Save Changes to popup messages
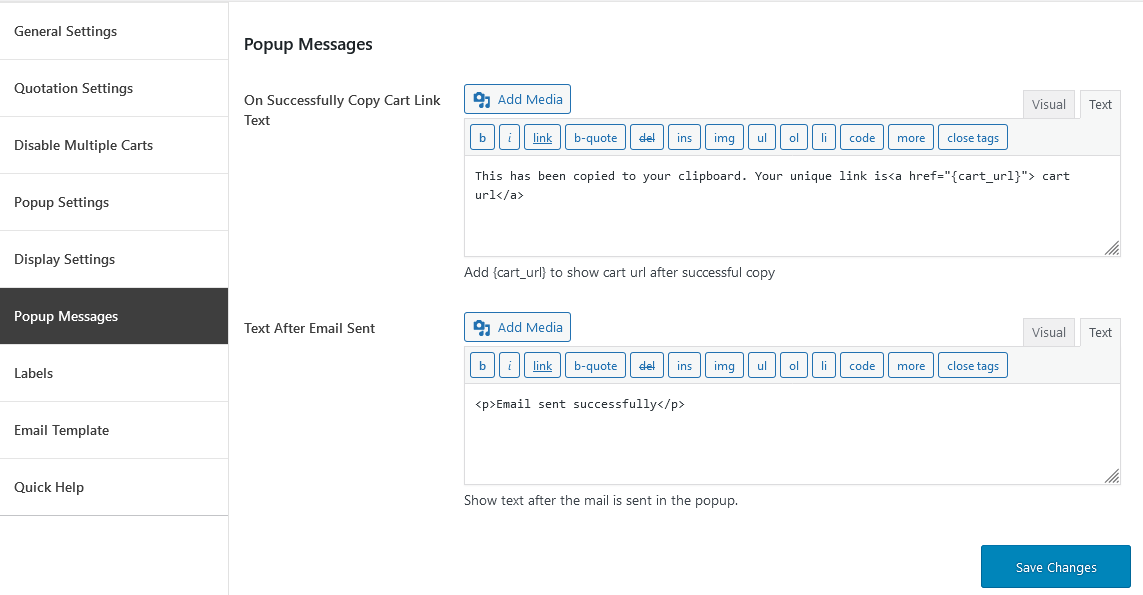The width and height of the screenshot is (1143, 595). (x=1056, y=567)
